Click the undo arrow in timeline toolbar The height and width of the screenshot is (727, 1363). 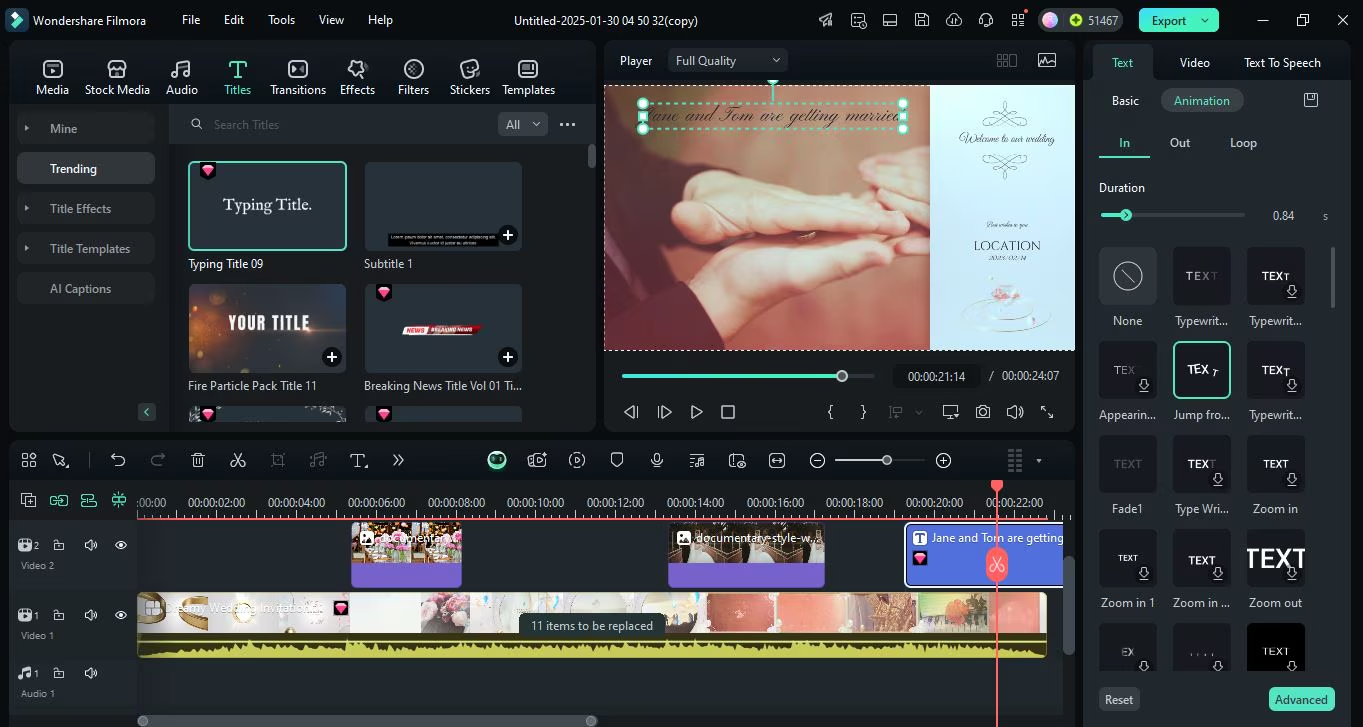pyautogui.click(x=118, y=460)
